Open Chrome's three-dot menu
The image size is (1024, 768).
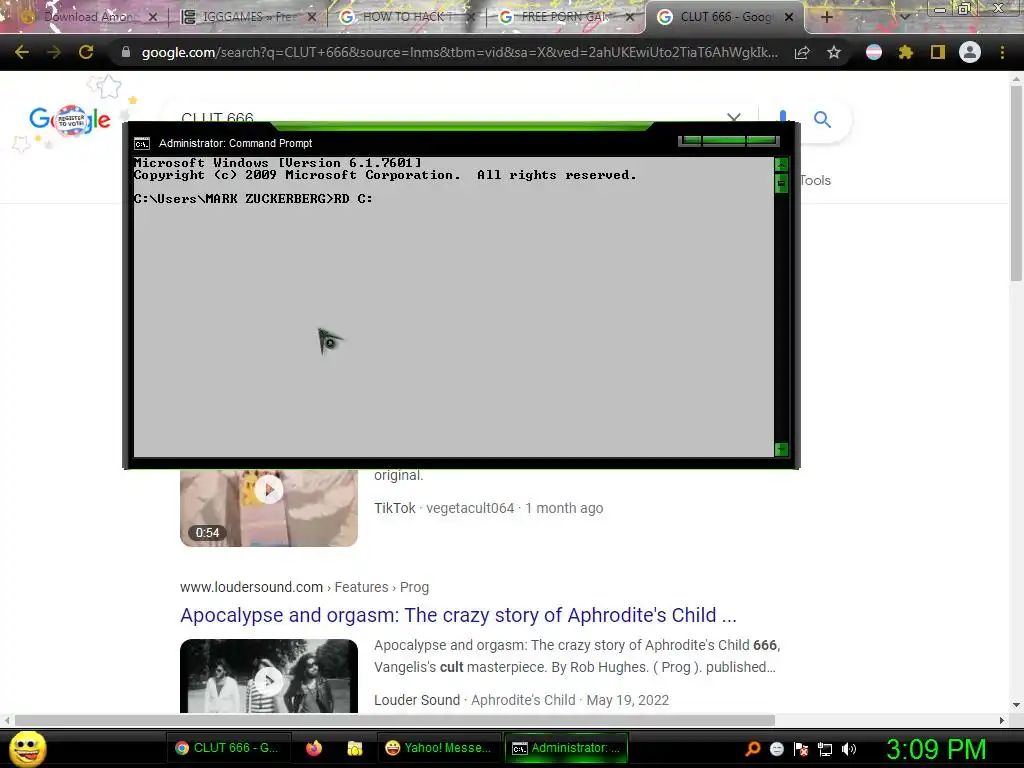tap(1002, 52)
